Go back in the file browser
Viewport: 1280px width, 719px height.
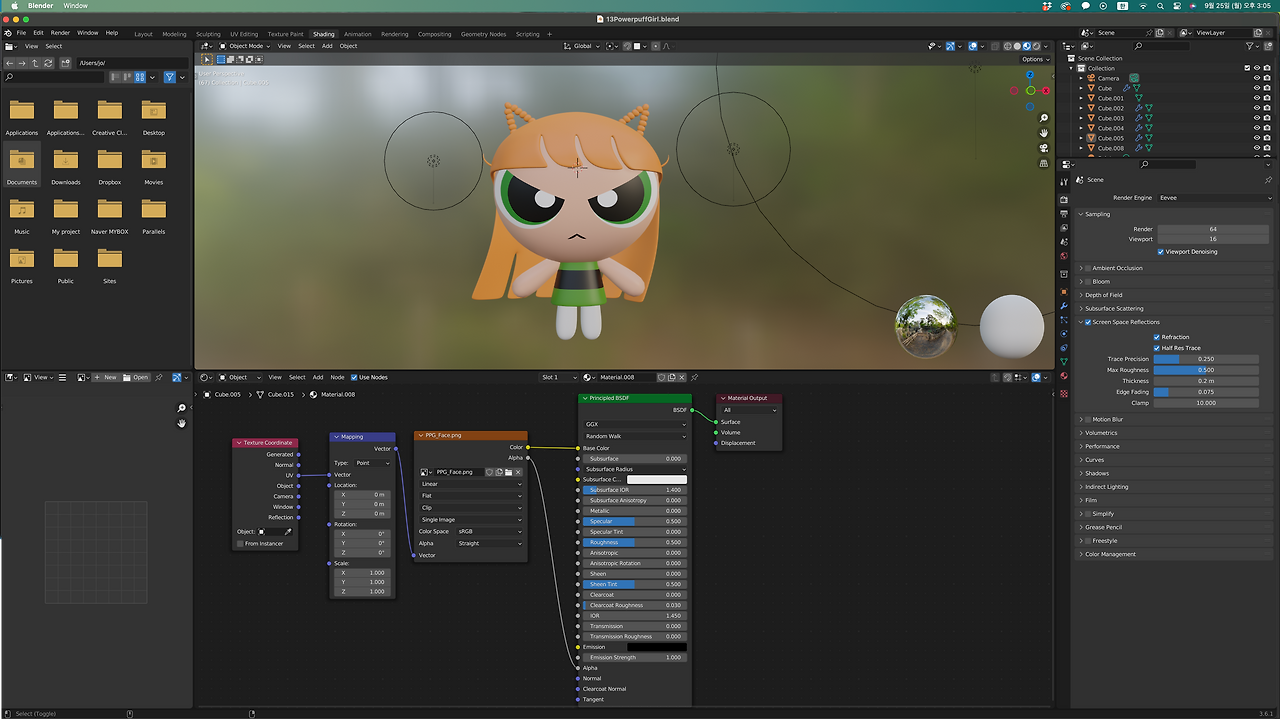pyautogui.click(x=10, y=62)
